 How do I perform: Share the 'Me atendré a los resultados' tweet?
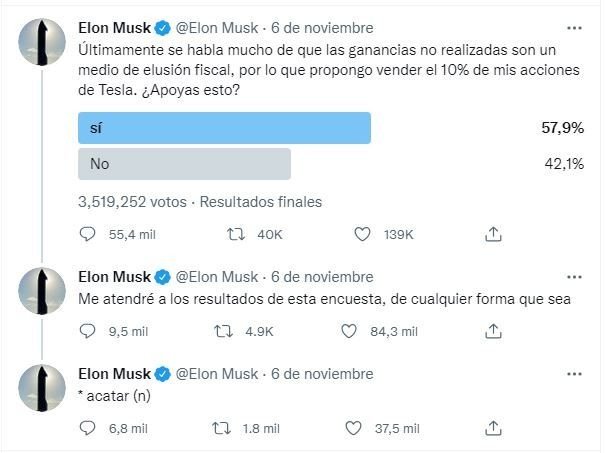[x=493, y=331]
